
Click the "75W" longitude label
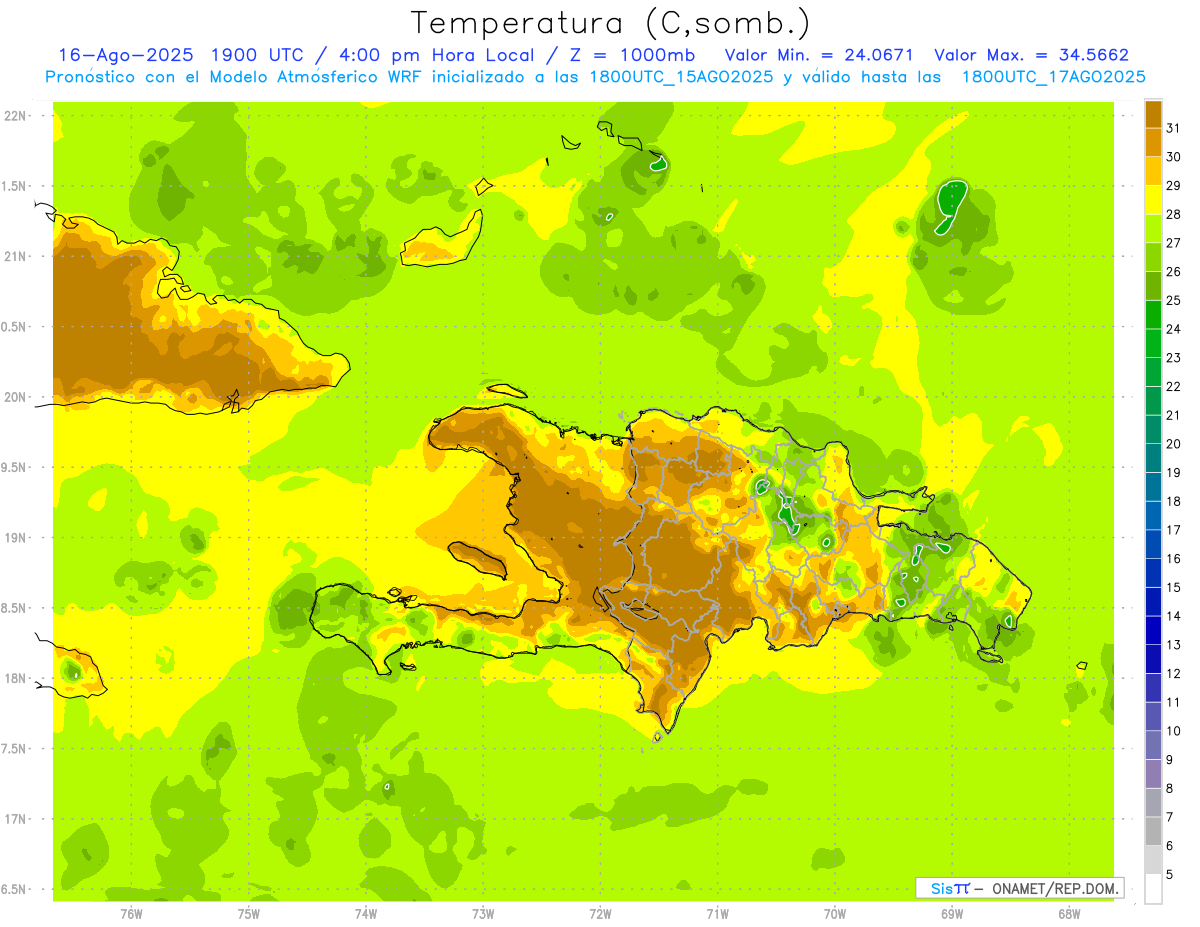click(249, 914)
